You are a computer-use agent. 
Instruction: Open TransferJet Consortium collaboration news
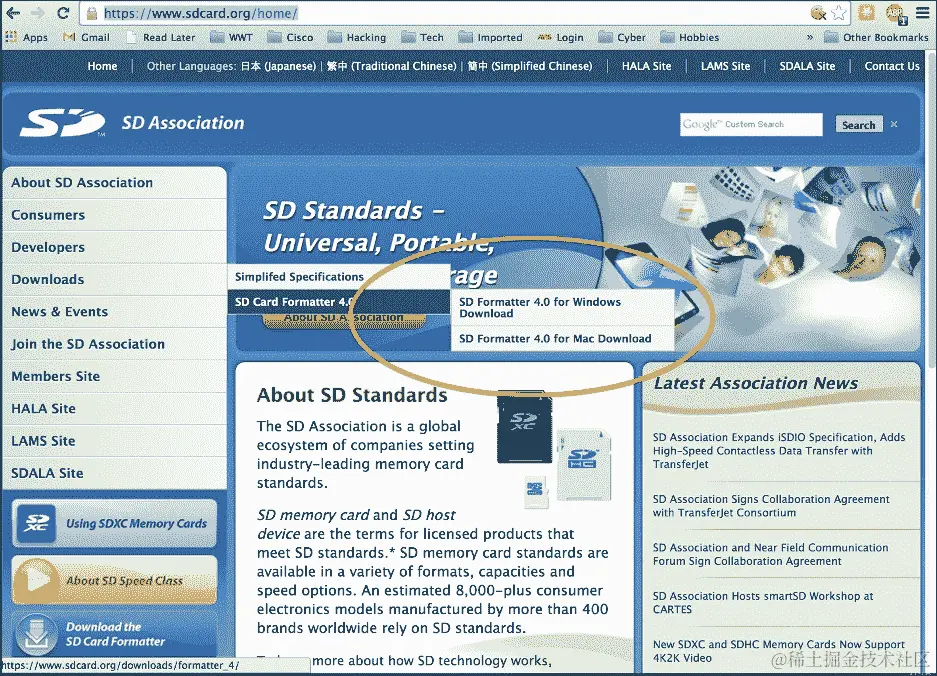(x=771, y=506)
